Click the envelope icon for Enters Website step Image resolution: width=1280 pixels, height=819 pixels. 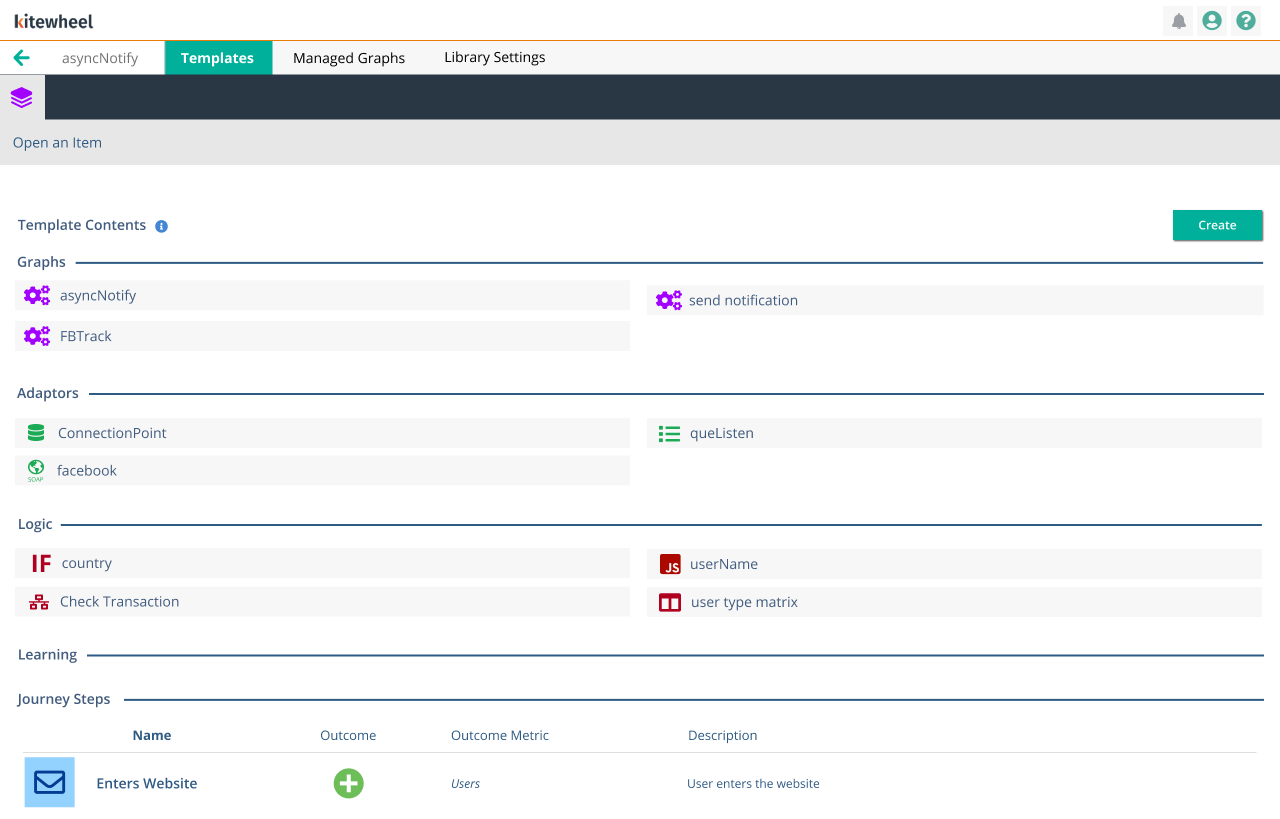point(49,782)
